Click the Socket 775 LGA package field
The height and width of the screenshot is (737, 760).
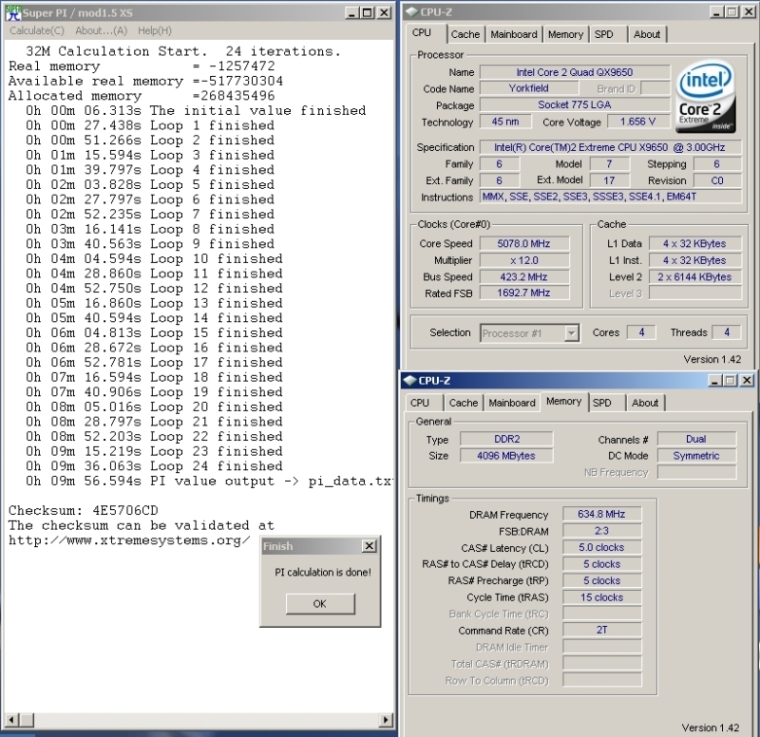(x=575, y=105)
